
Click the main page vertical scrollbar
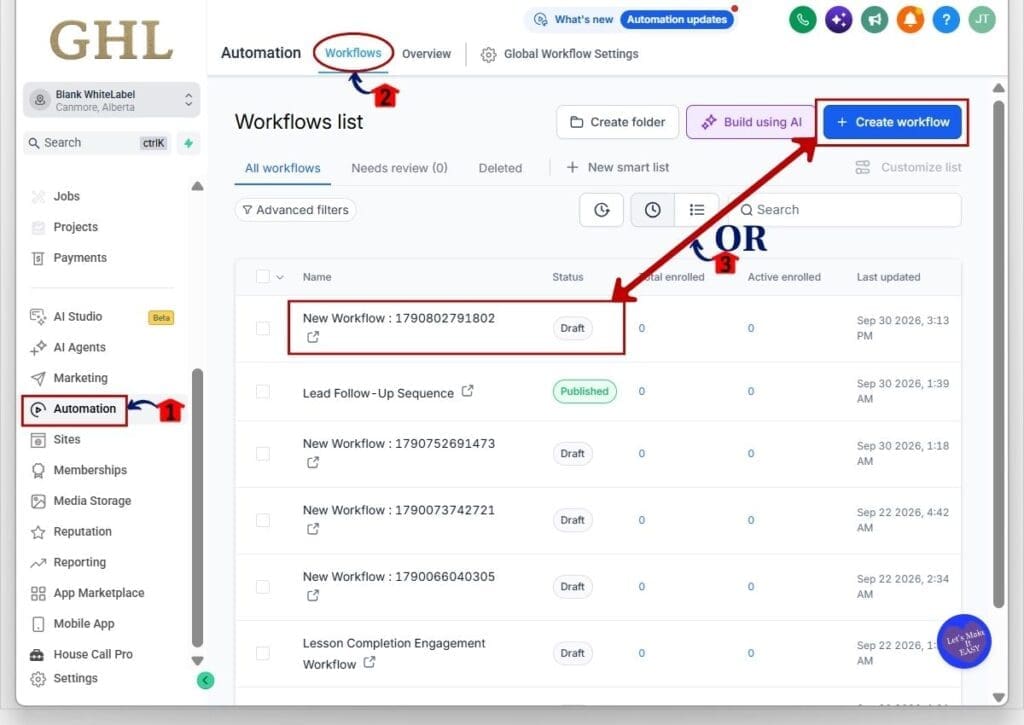tap(999, 353)
